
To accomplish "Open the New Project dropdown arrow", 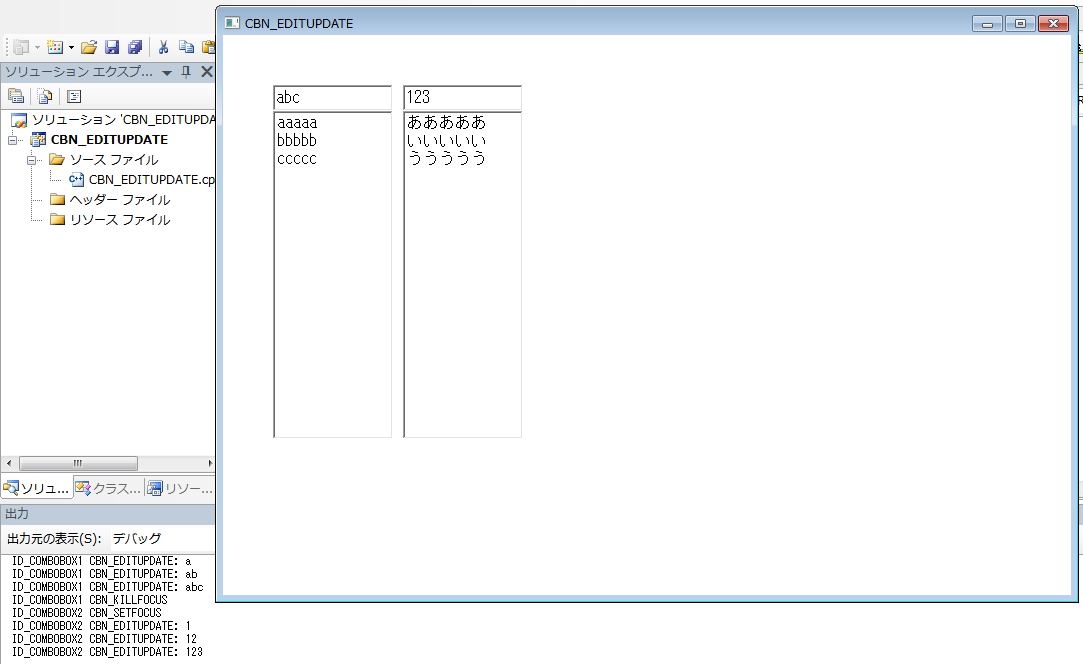I will (37, 48).
